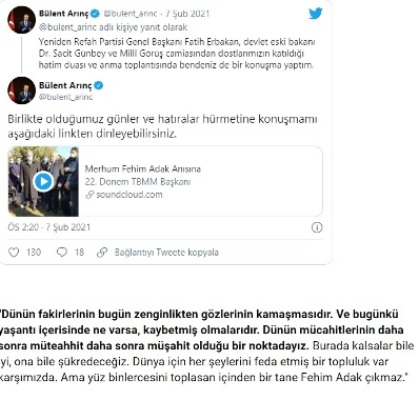Viewport: 418px width, 400px height.
Task: Click the 130 likes count
Action: click(x=34, y=252)
